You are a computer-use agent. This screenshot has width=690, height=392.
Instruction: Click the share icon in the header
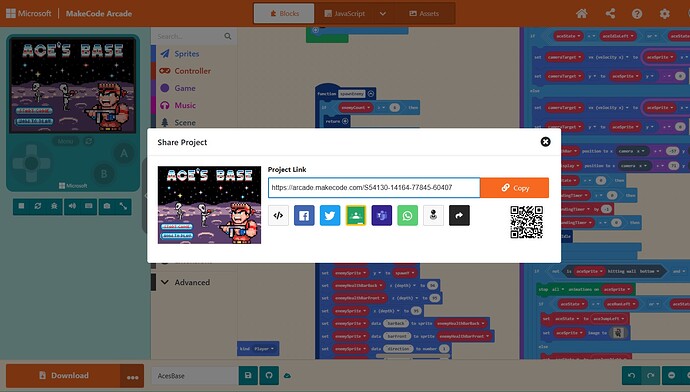click(x=610, y=14)
